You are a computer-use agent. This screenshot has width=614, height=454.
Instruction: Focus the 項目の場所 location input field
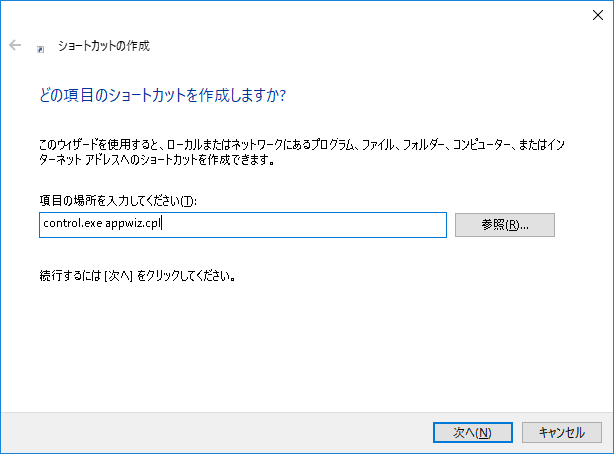coord(243,225)
